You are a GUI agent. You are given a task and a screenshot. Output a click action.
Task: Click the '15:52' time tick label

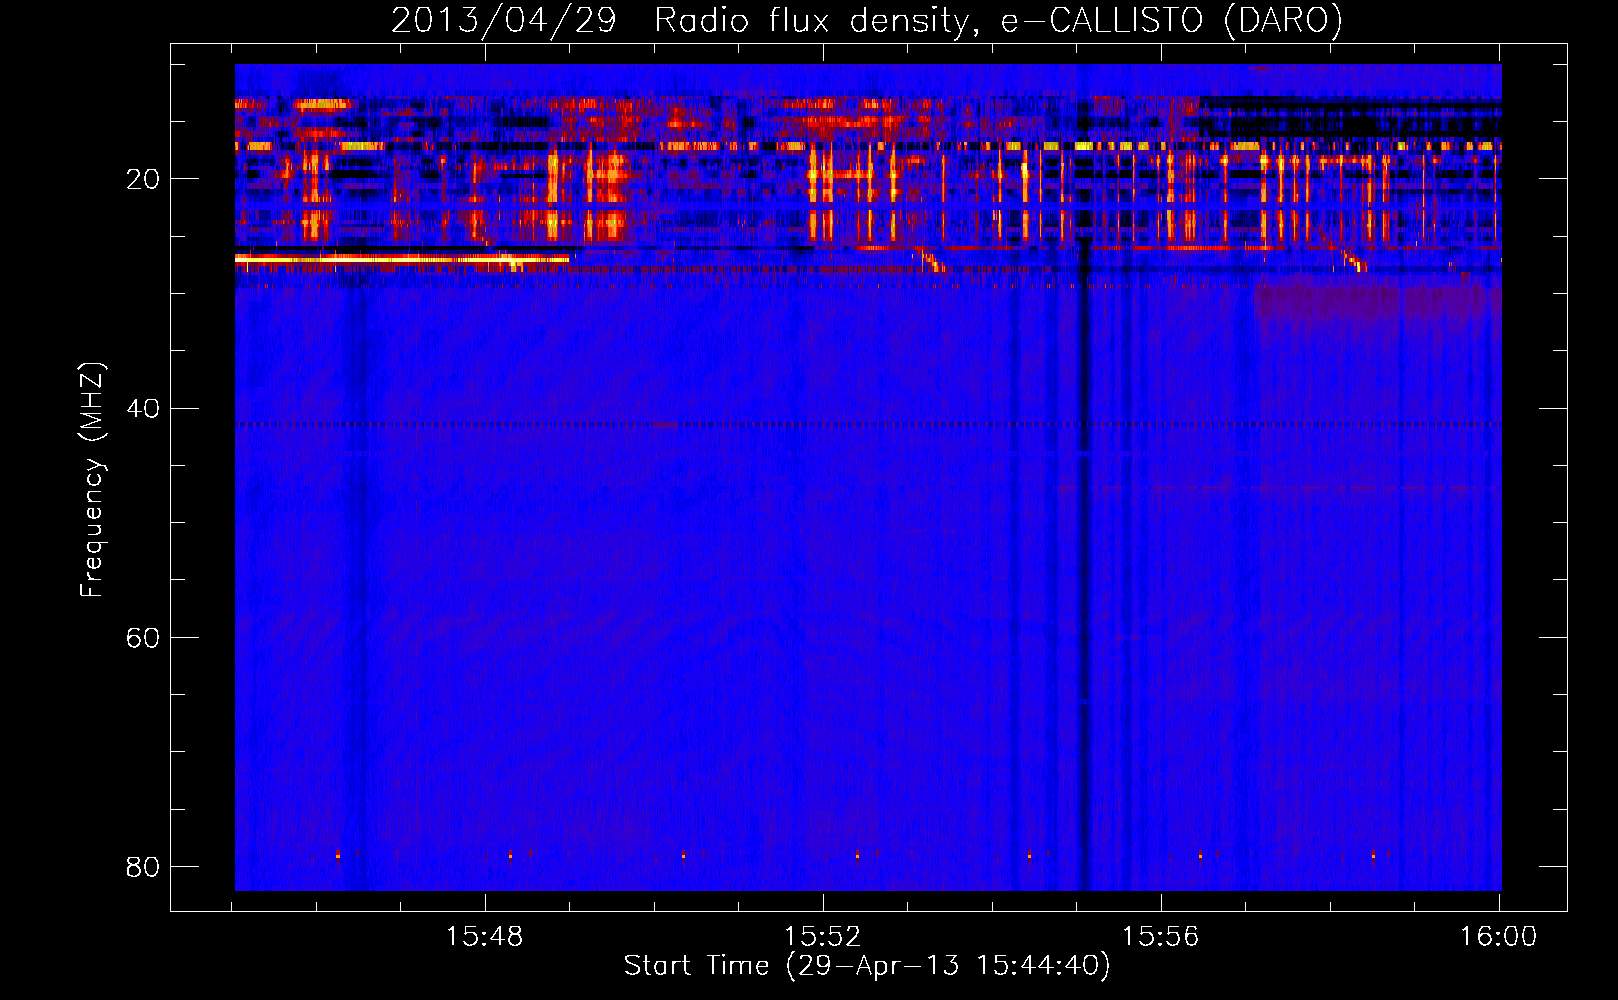point(822,937)
